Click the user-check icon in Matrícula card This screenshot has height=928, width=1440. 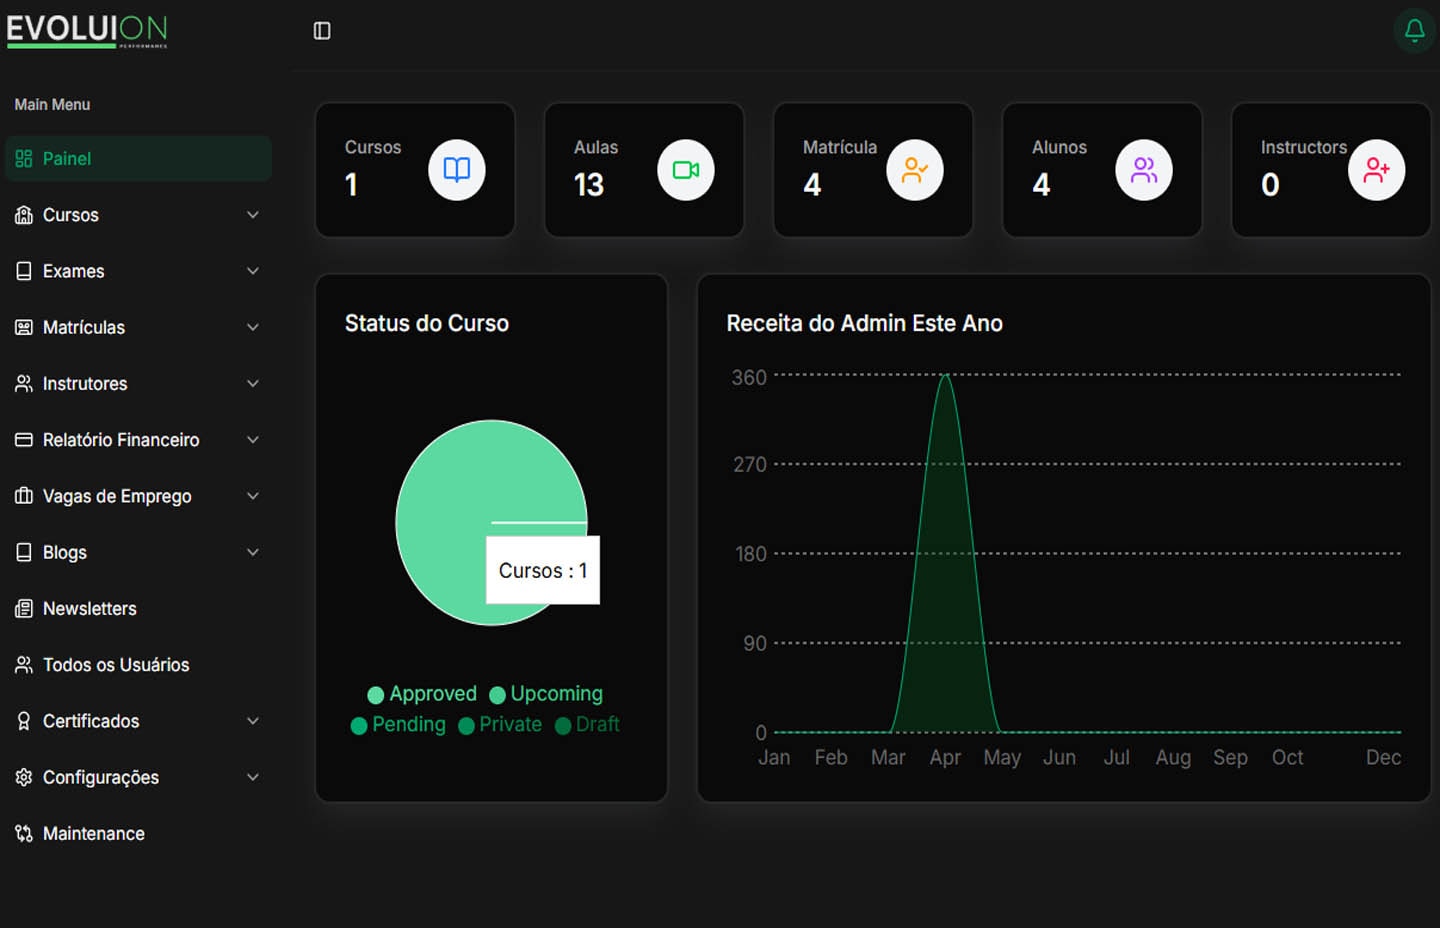tap(915, 170)
